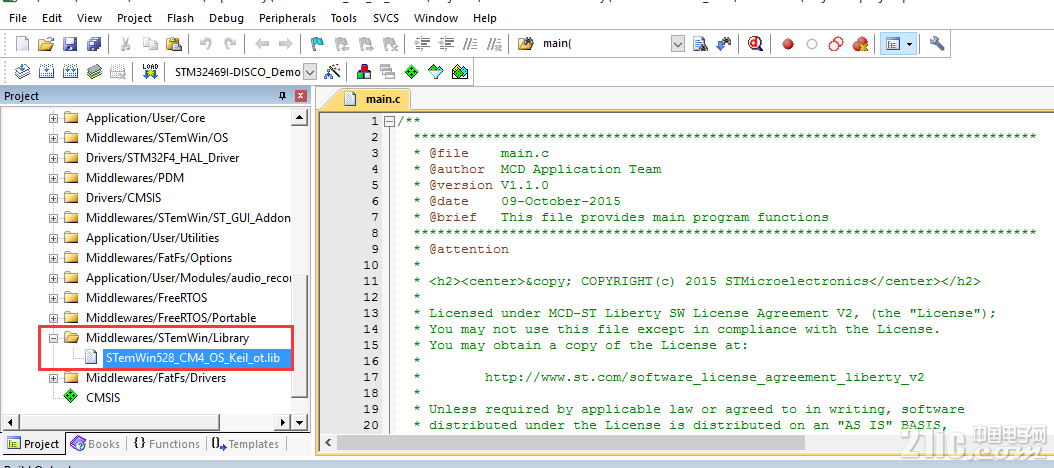
Task: Select the CMSIS component item
Action: 103,397
